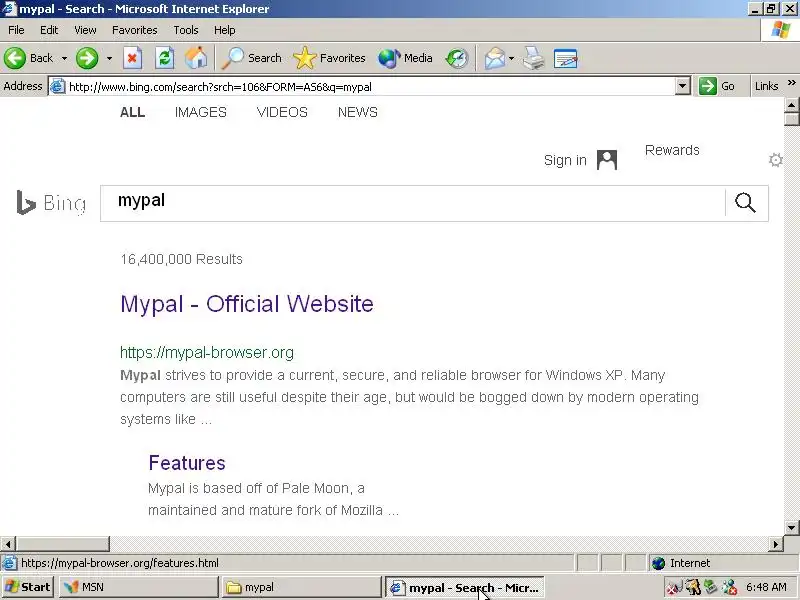Click the profile avatar icon

pos(607,160)
